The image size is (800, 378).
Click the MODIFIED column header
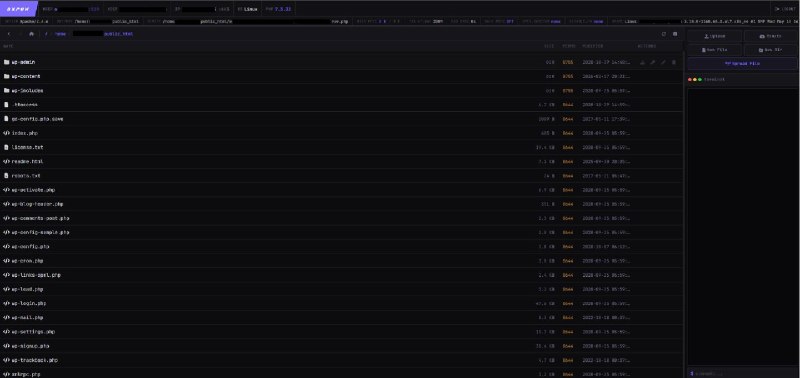tap(592, 46)
